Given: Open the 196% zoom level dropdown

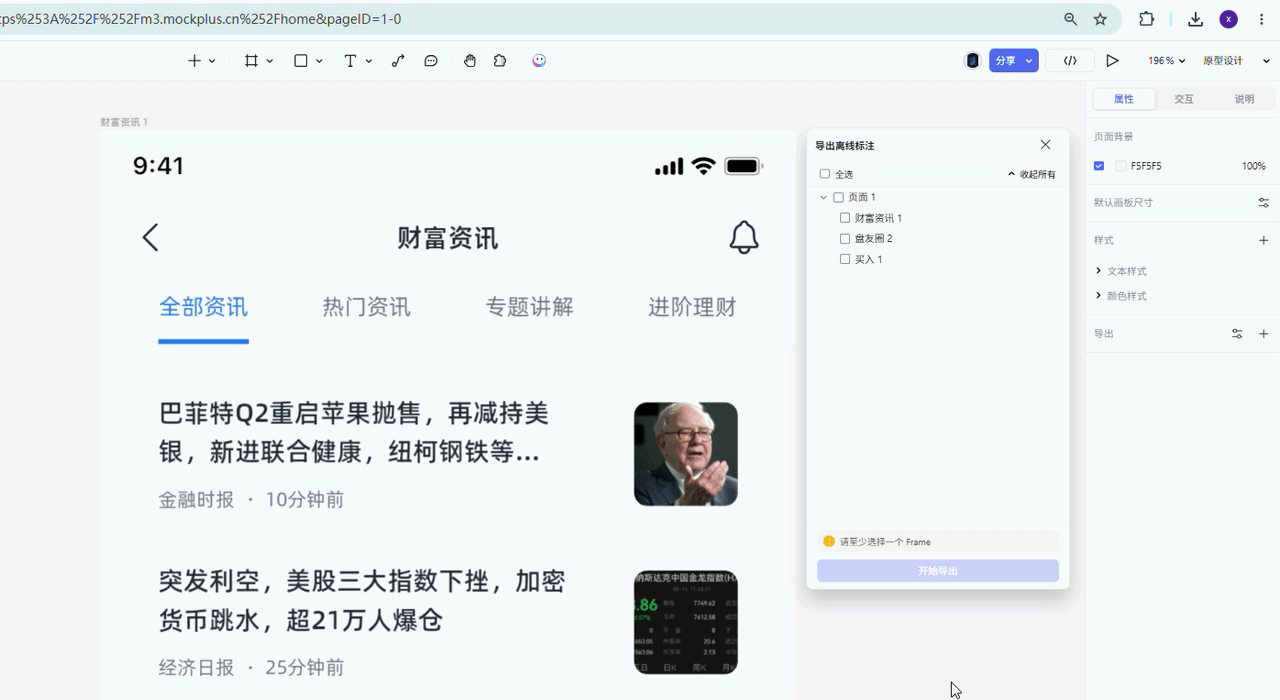Looking at the screenshot, I should pos(1166,61).
